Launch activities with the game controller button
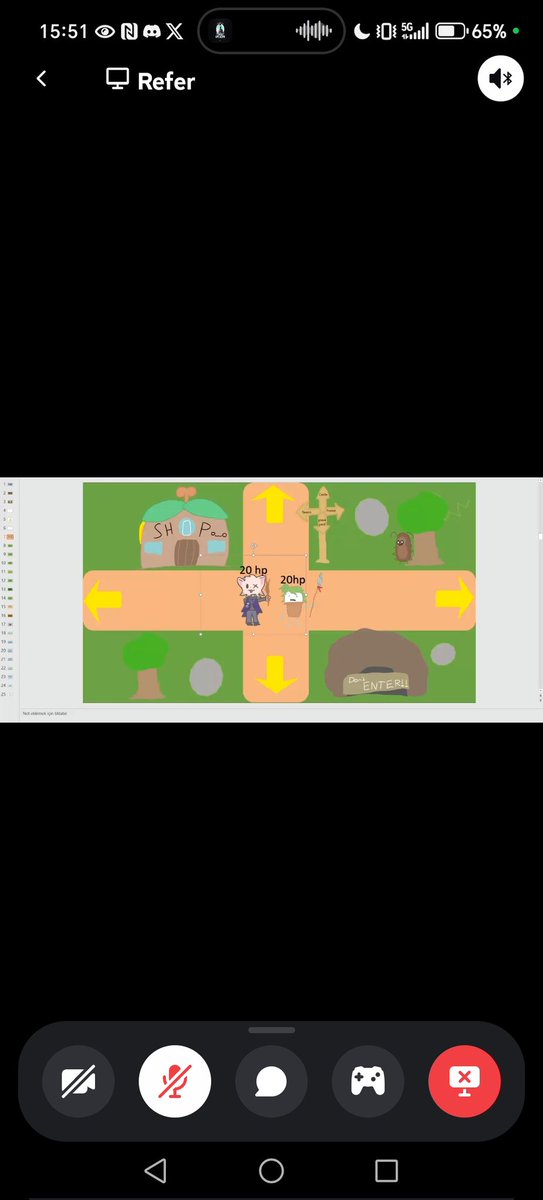Viewport: 543px width, 1200px height. 368,1081
